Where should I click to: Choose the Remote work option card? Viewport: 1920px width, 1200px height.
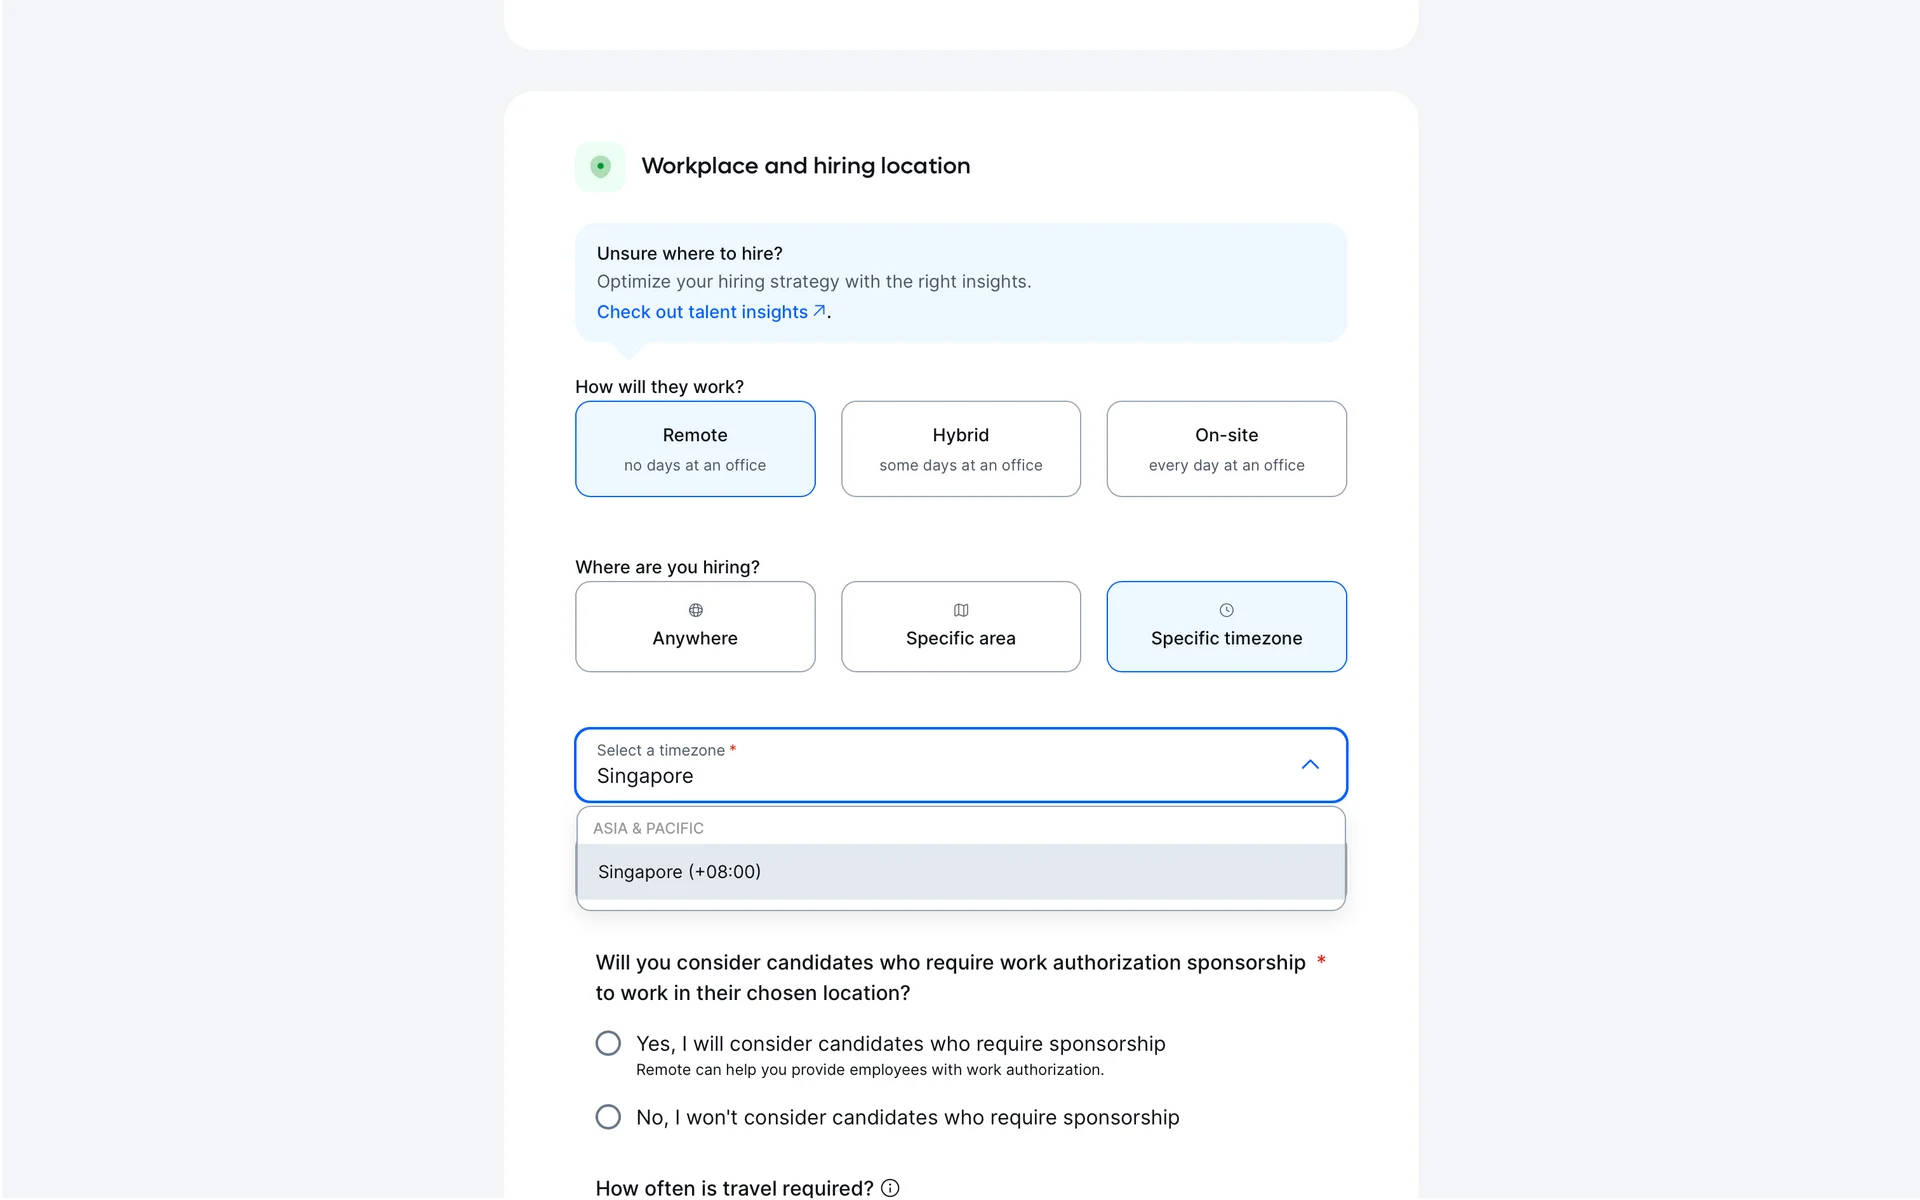(x=695, y=449)
